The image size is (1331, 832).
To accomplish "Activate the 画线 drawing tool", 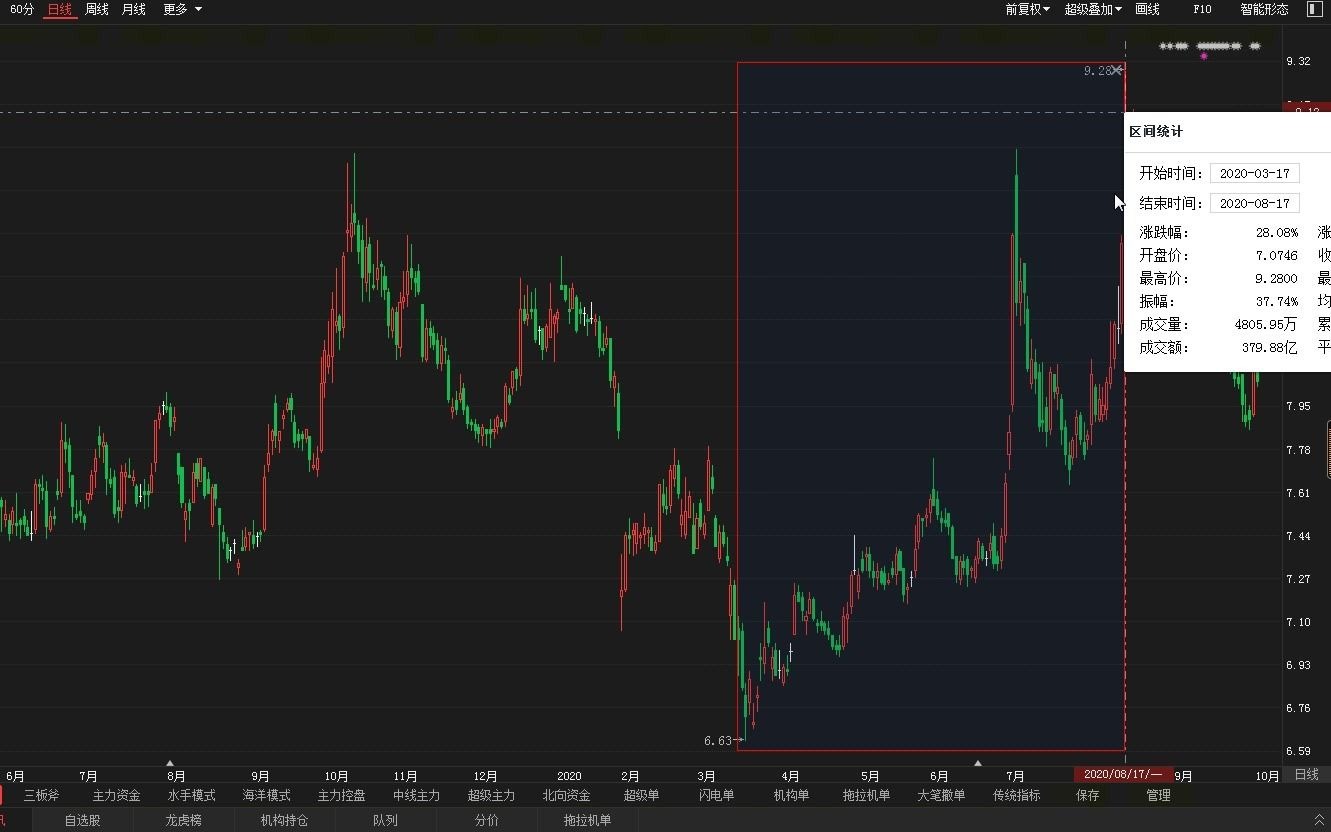I will coord(1147,9).
